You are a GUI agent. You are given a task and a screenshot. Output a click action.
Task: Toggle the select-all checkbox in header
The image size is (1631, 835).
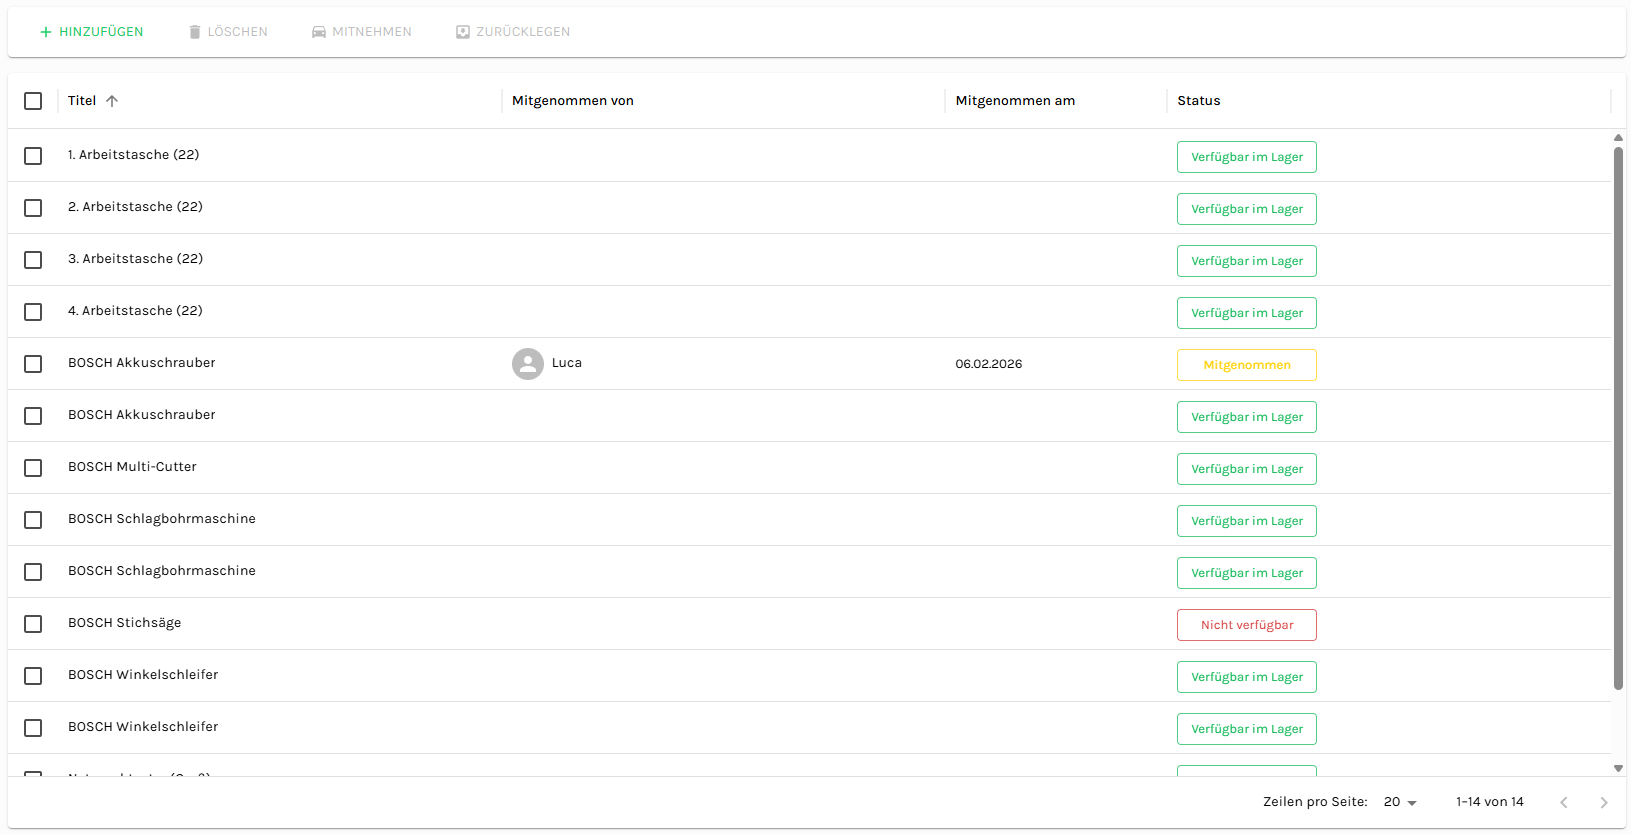pyautogui.click(x=33, y=101)
